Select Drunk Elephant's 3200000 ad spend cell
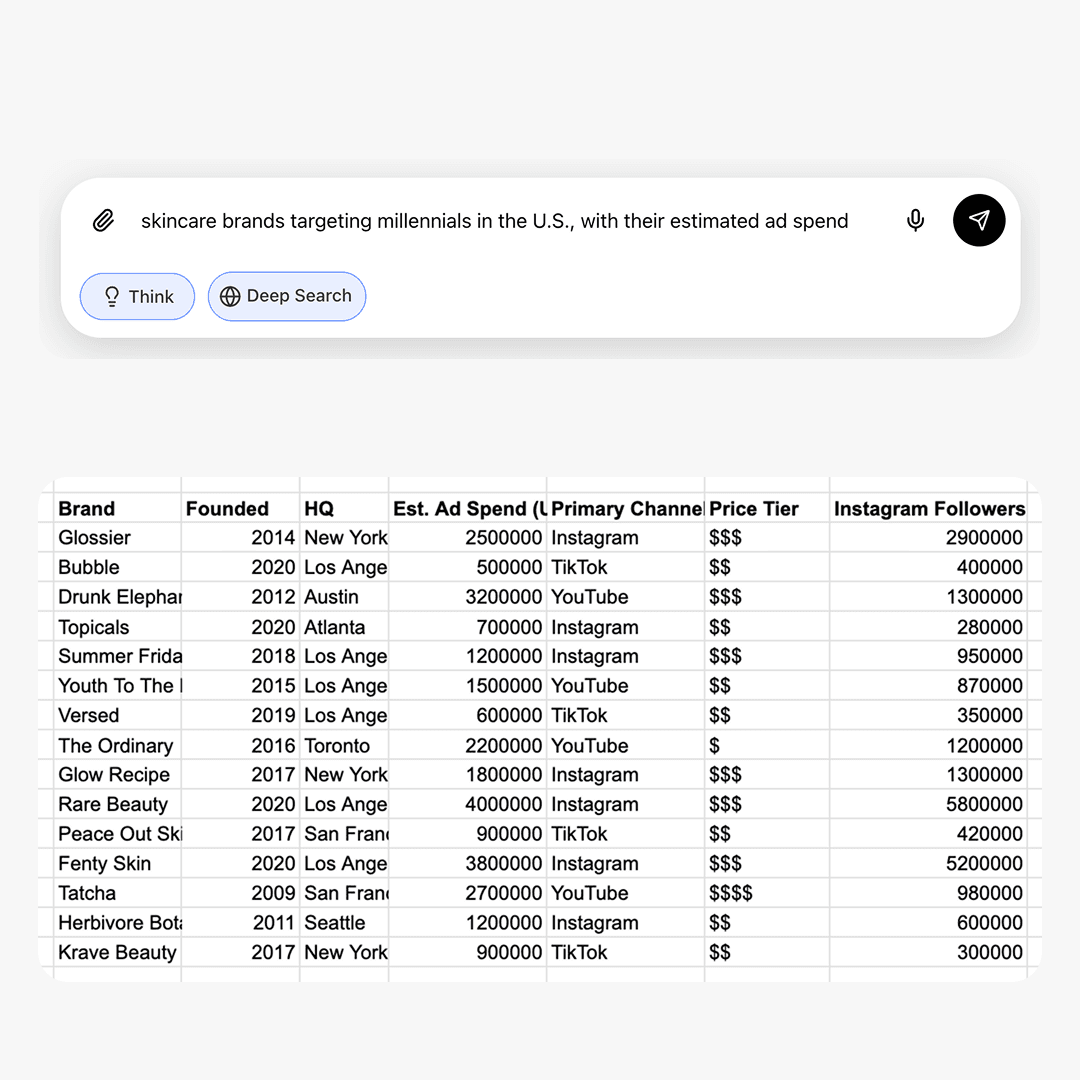1080x1080 pixels. coord(468,597)
